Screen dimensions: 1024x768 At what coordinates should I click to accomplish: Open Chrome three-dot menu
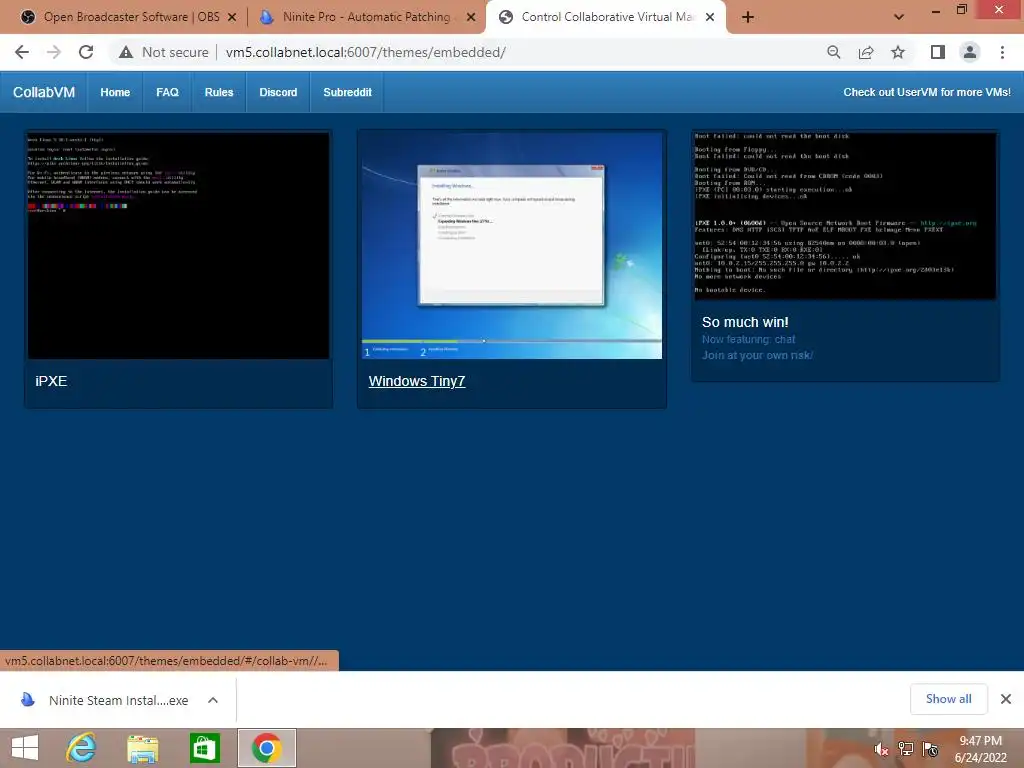coord(1002,52)
